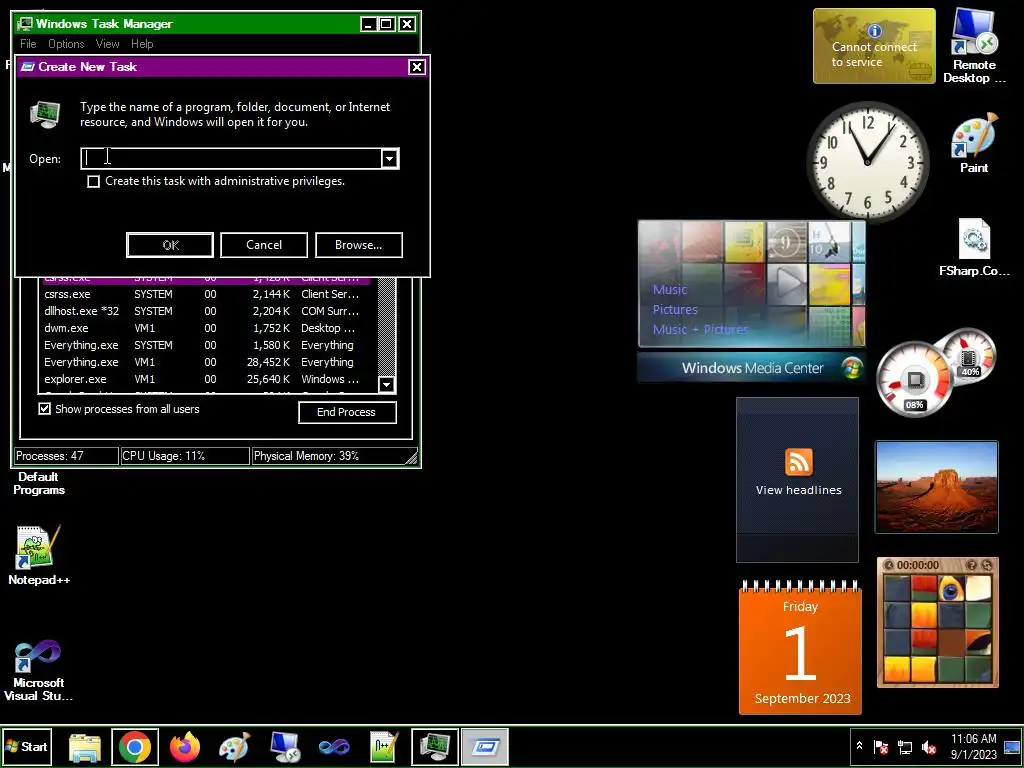Click the End Process button
The width and height of the screenshot is (1024, 768).
[347, 412]
